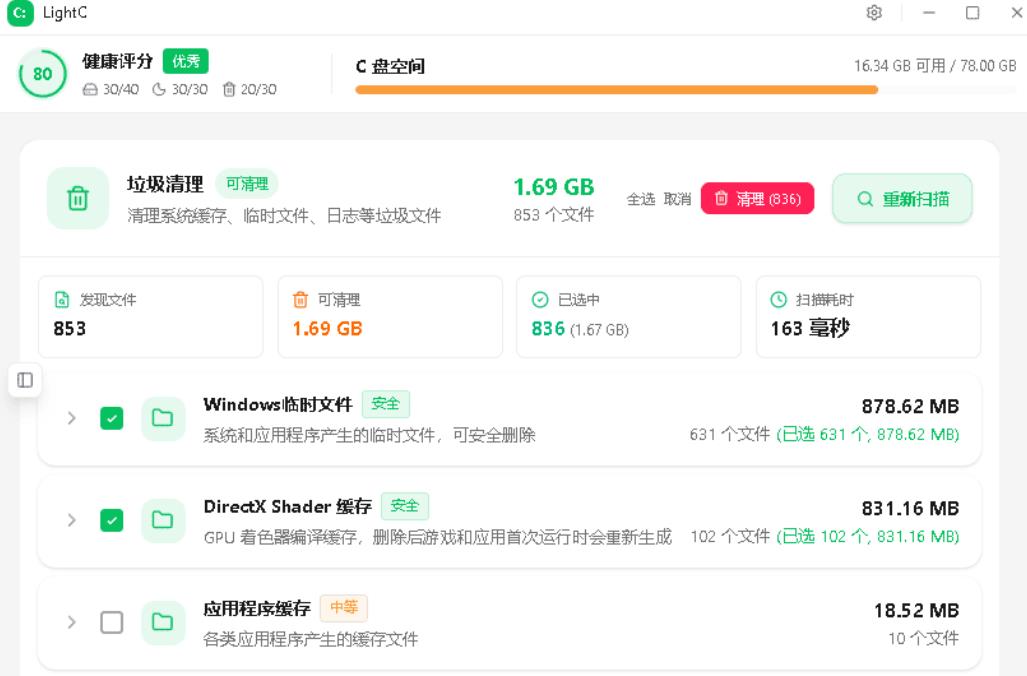1027x676 pixels.
Task: Click the 垃圾清理 heading
Action: coord(165,184)
